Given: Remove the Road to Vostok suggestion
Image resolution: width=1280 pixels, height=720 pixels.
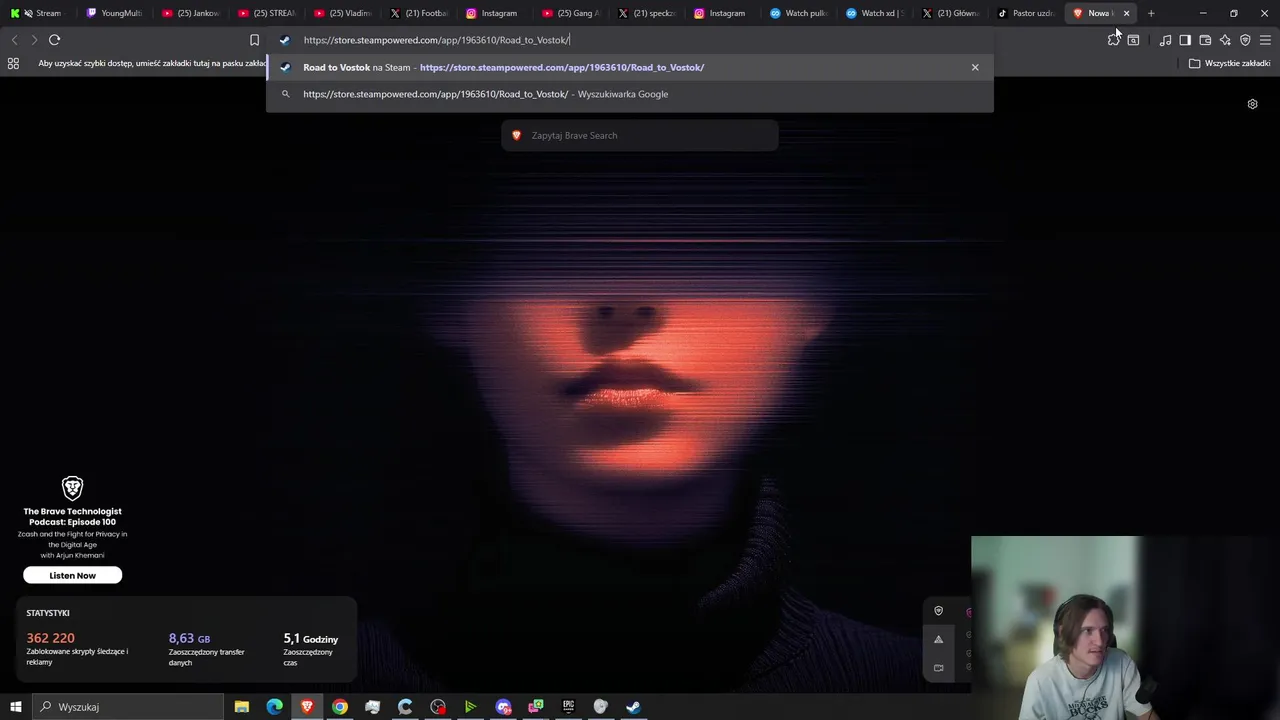Looking at the screenshot, I should 975,67.
